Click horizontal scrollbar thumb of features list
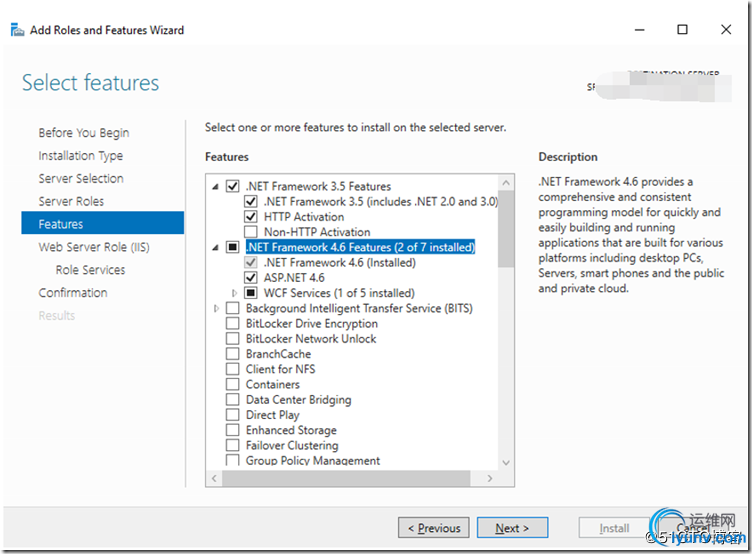This screenshot has height=554, width=752. pyautogui.click(x=346, y=478)
